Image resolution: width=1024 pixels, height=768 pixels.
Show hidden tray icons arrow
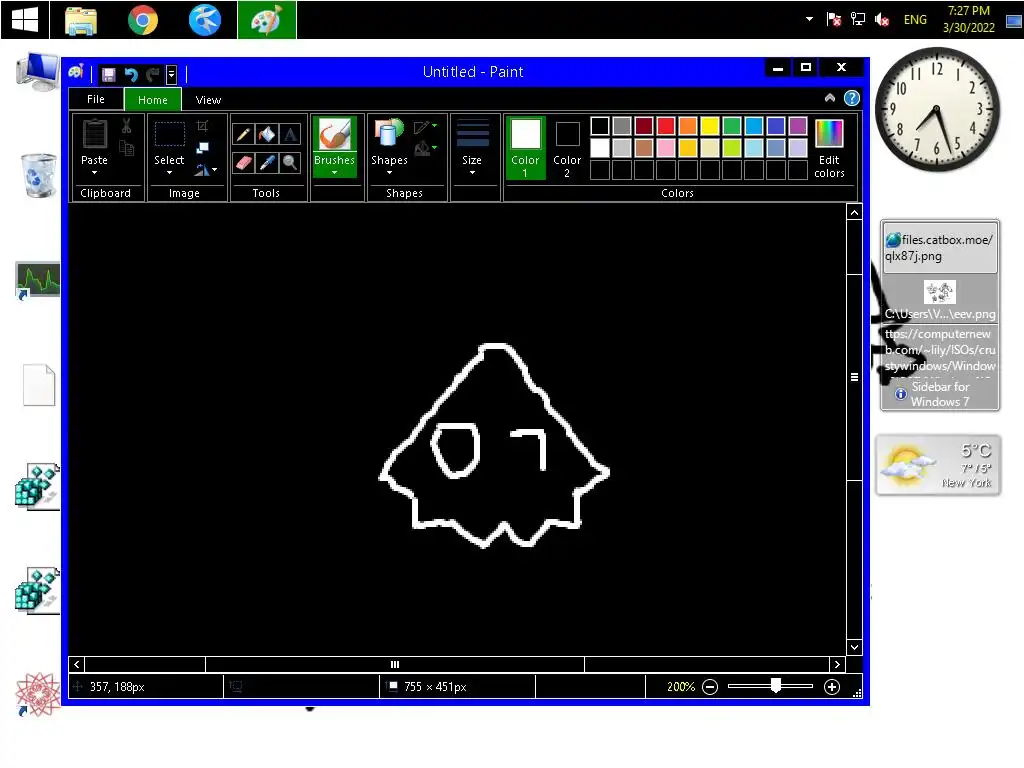[x=809, y=19]
